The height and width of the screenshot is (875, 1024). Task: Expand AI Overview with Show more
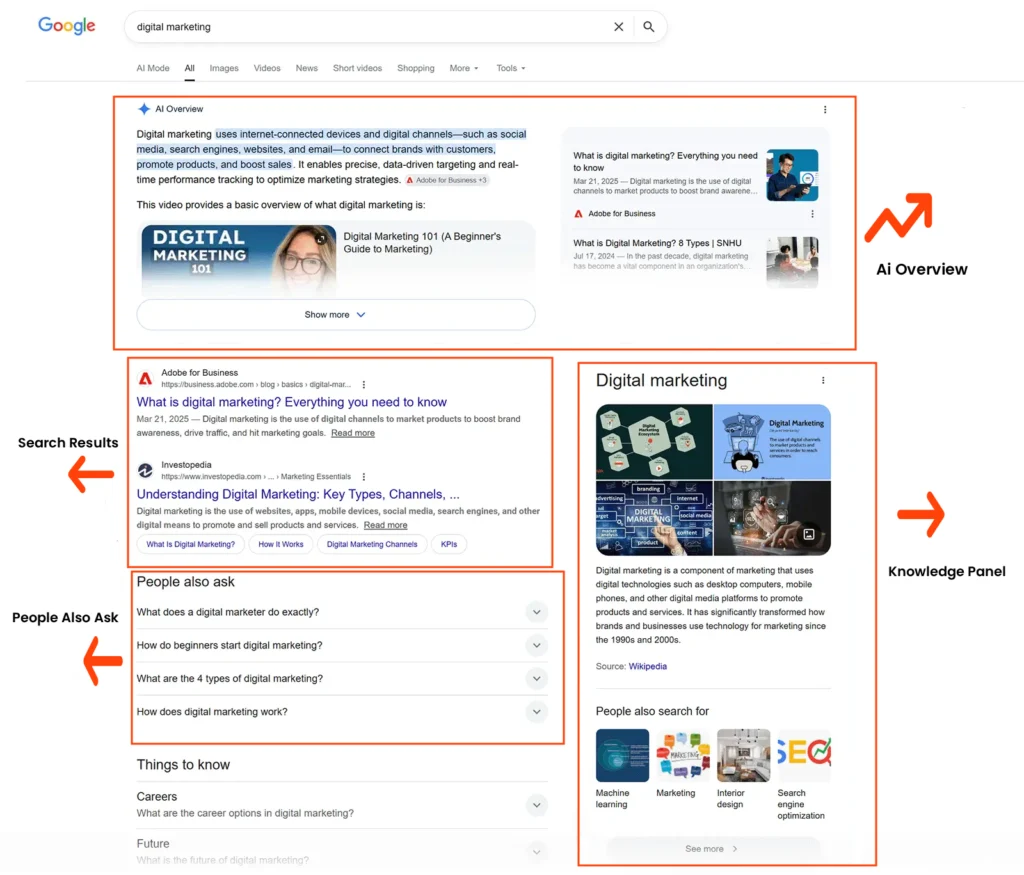pos(336,315)
